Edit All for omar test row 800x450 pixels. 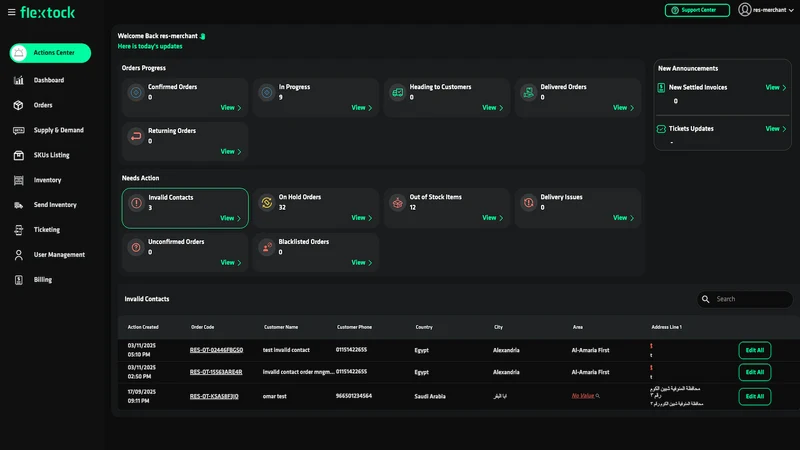(x=755, y=396)
